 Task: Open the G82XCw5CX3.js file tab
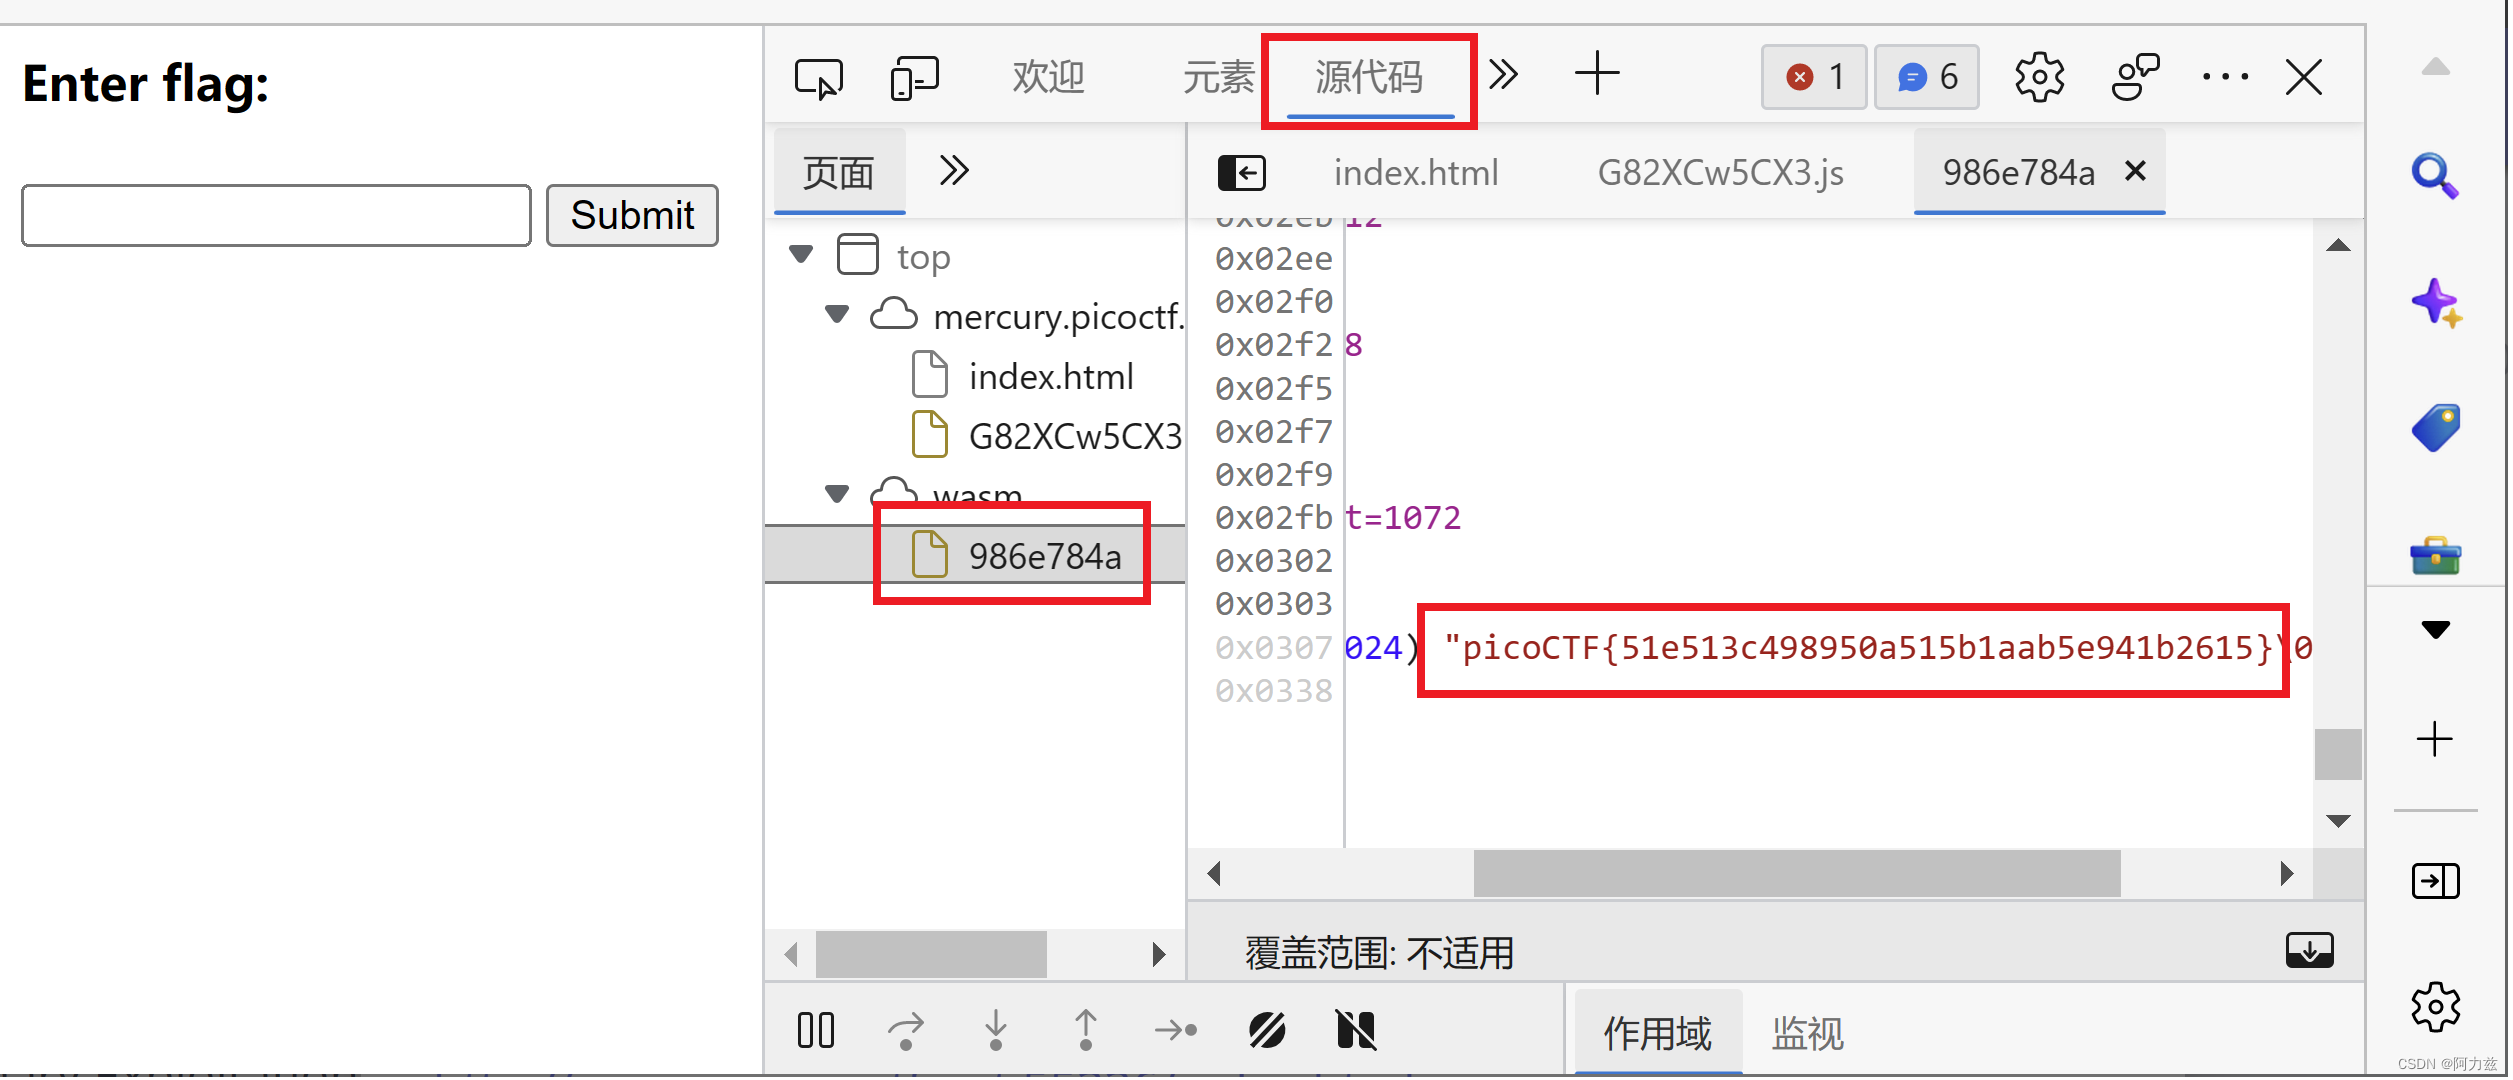[x=1719, y=173]
